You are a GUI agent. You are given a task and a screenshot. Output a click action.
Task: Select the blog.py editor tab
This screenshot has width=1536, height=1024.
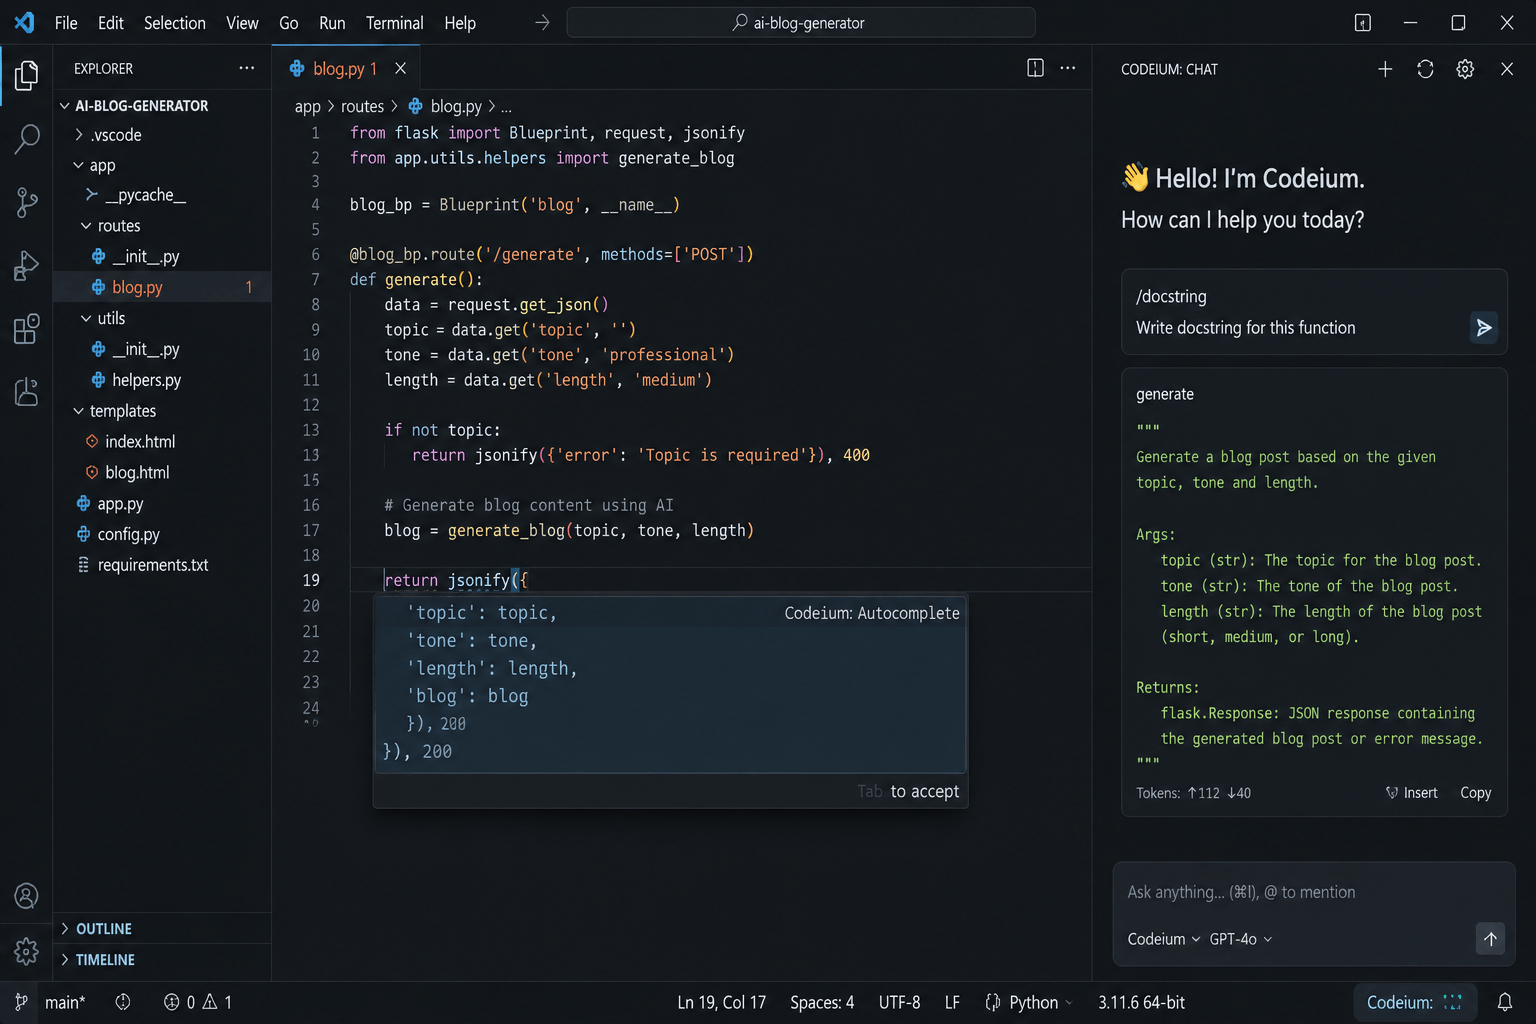[346, 68]
